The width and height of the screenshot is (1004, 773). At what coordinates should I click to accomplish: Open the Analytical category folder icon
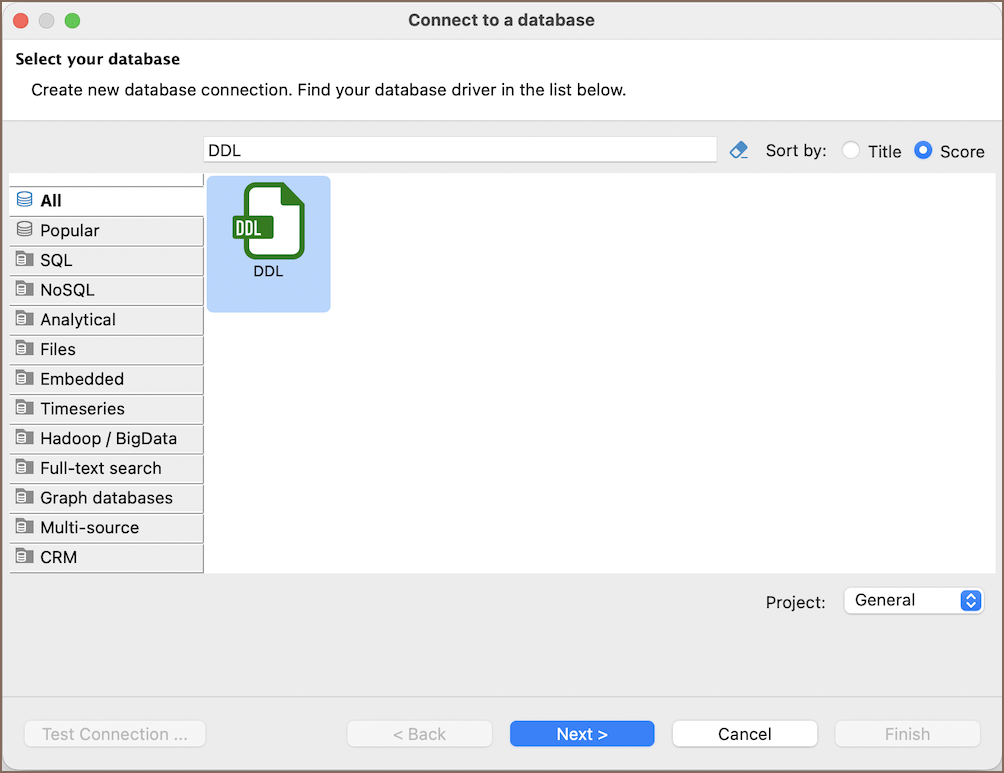(x=24, y=318)
